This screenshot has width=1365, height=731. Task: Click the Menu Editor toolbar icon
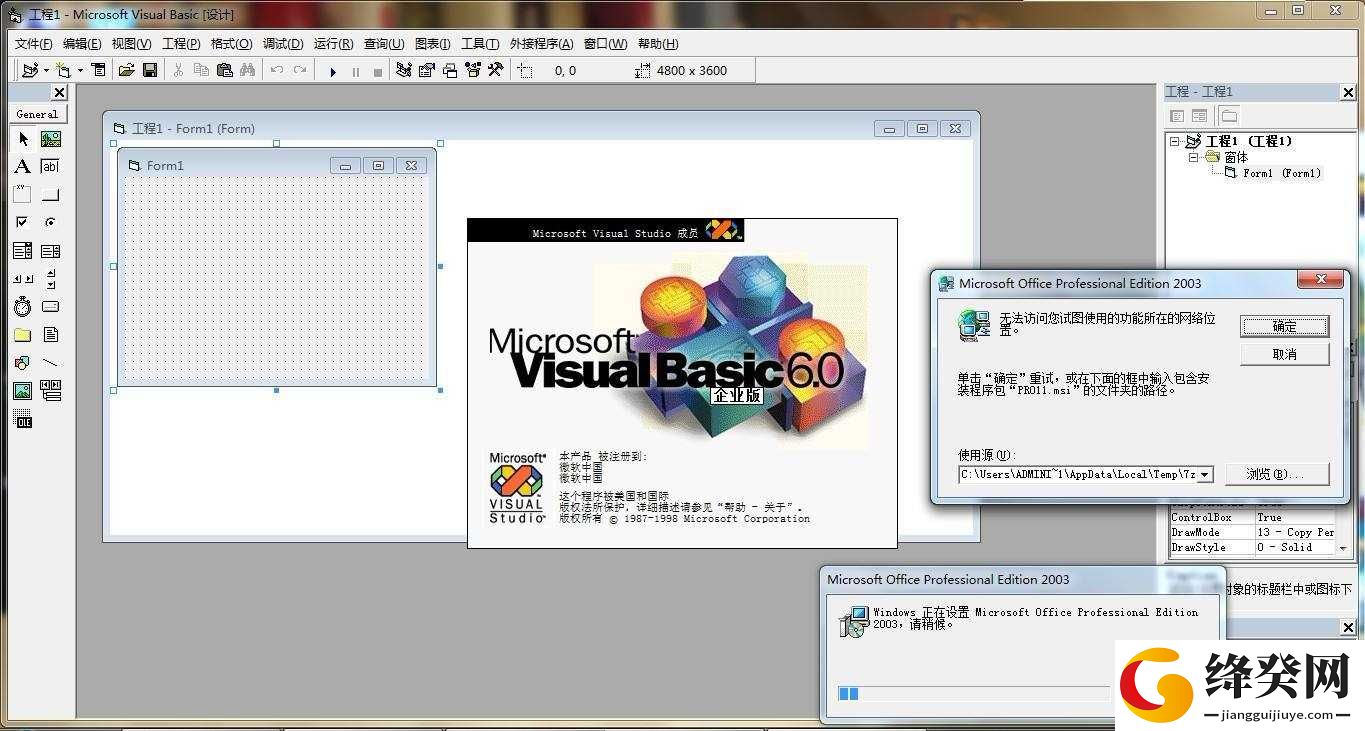click(98, 70)
